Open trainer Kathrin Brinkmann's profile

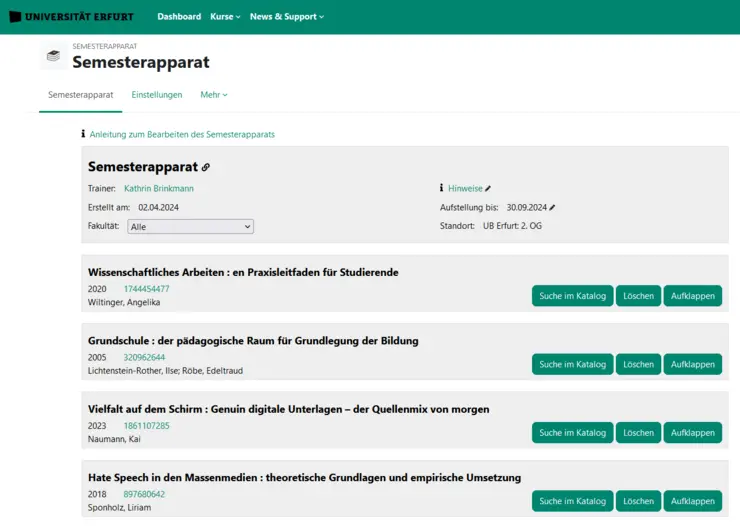[x=159, y=188]
